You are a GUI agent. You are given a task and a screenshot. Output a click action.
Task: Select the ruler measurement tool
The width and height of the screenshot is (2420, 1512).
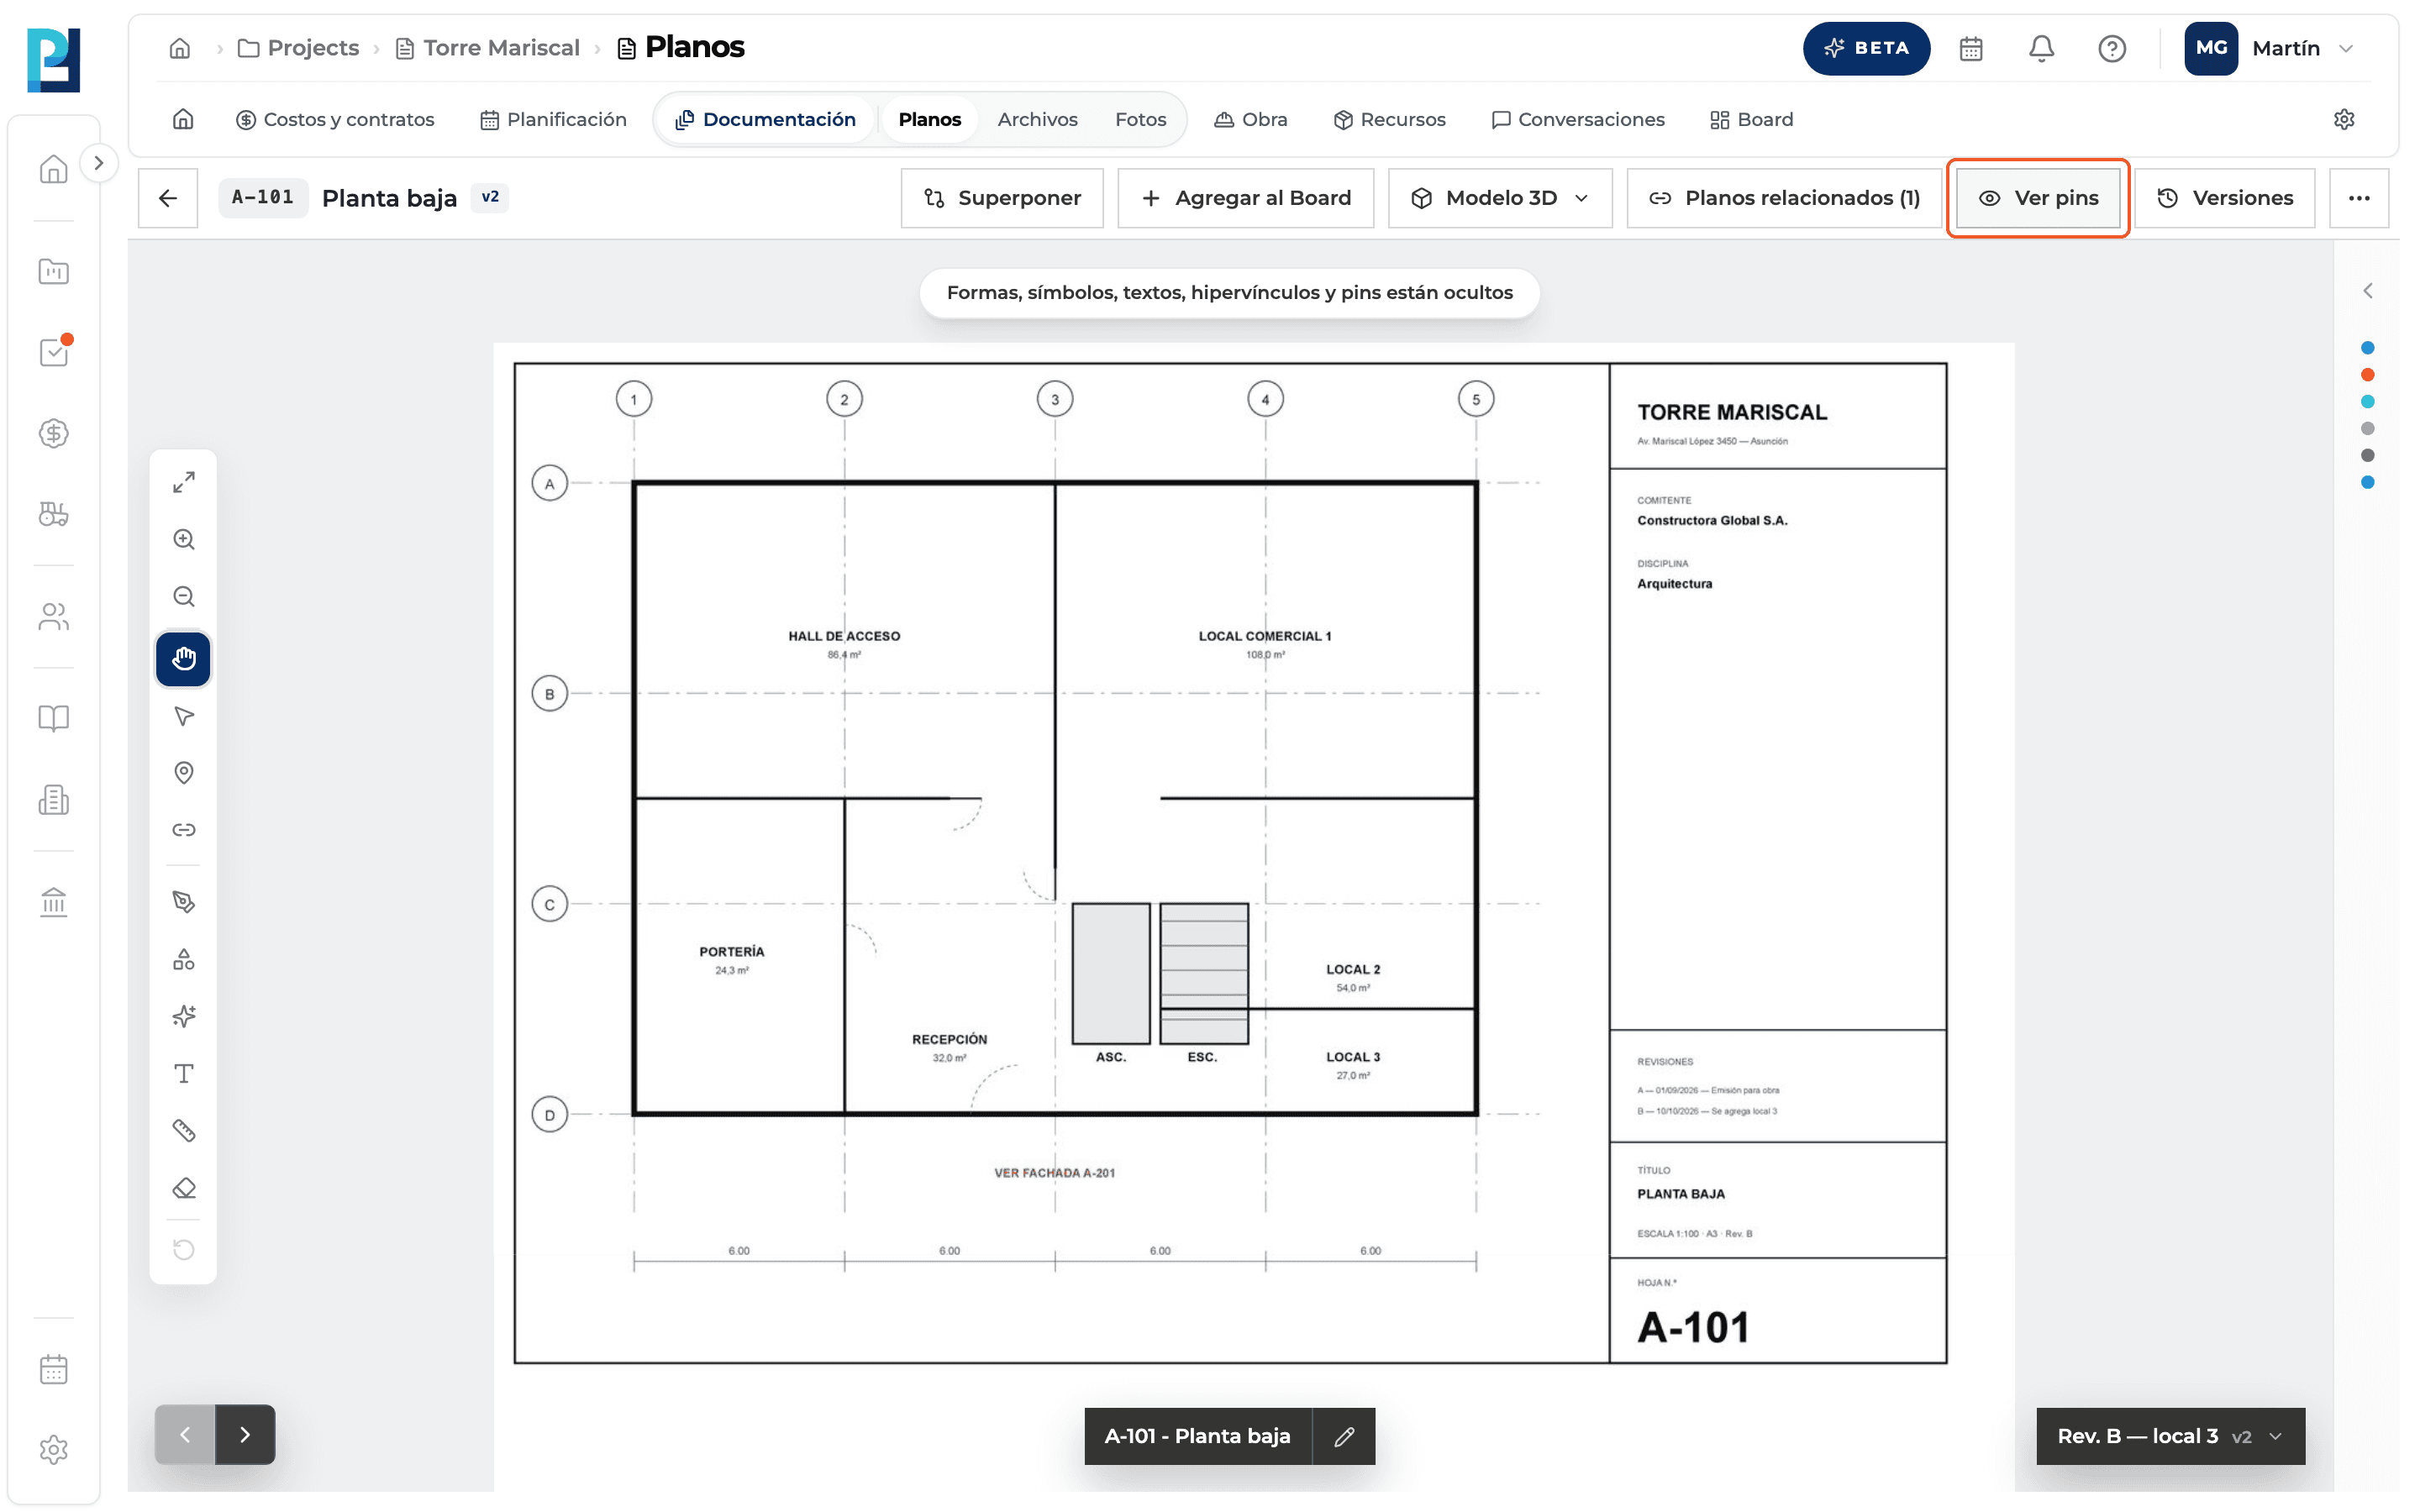click(x=183, y=1131)
